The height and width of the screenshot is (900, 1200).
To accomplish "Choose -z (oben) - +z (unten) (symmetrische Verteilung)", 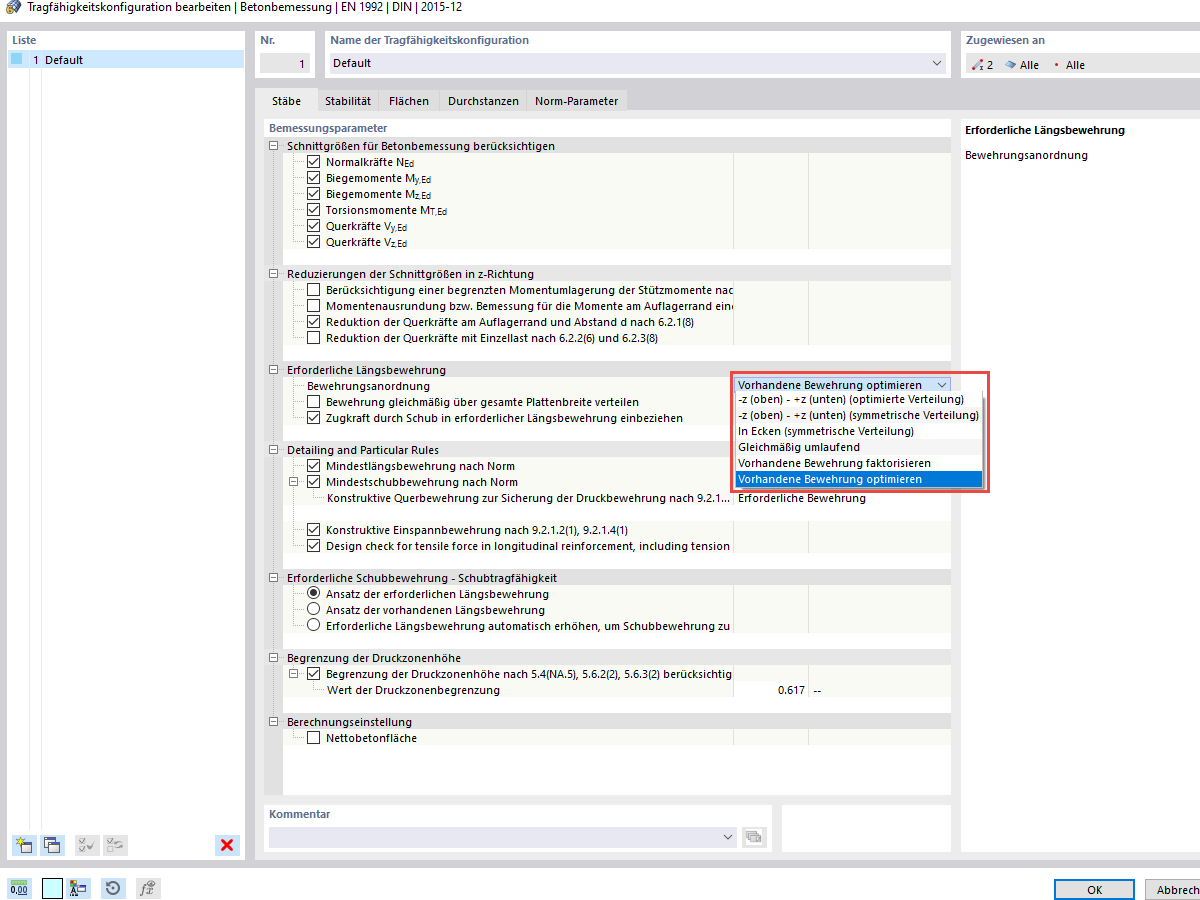I will point(859,415).
